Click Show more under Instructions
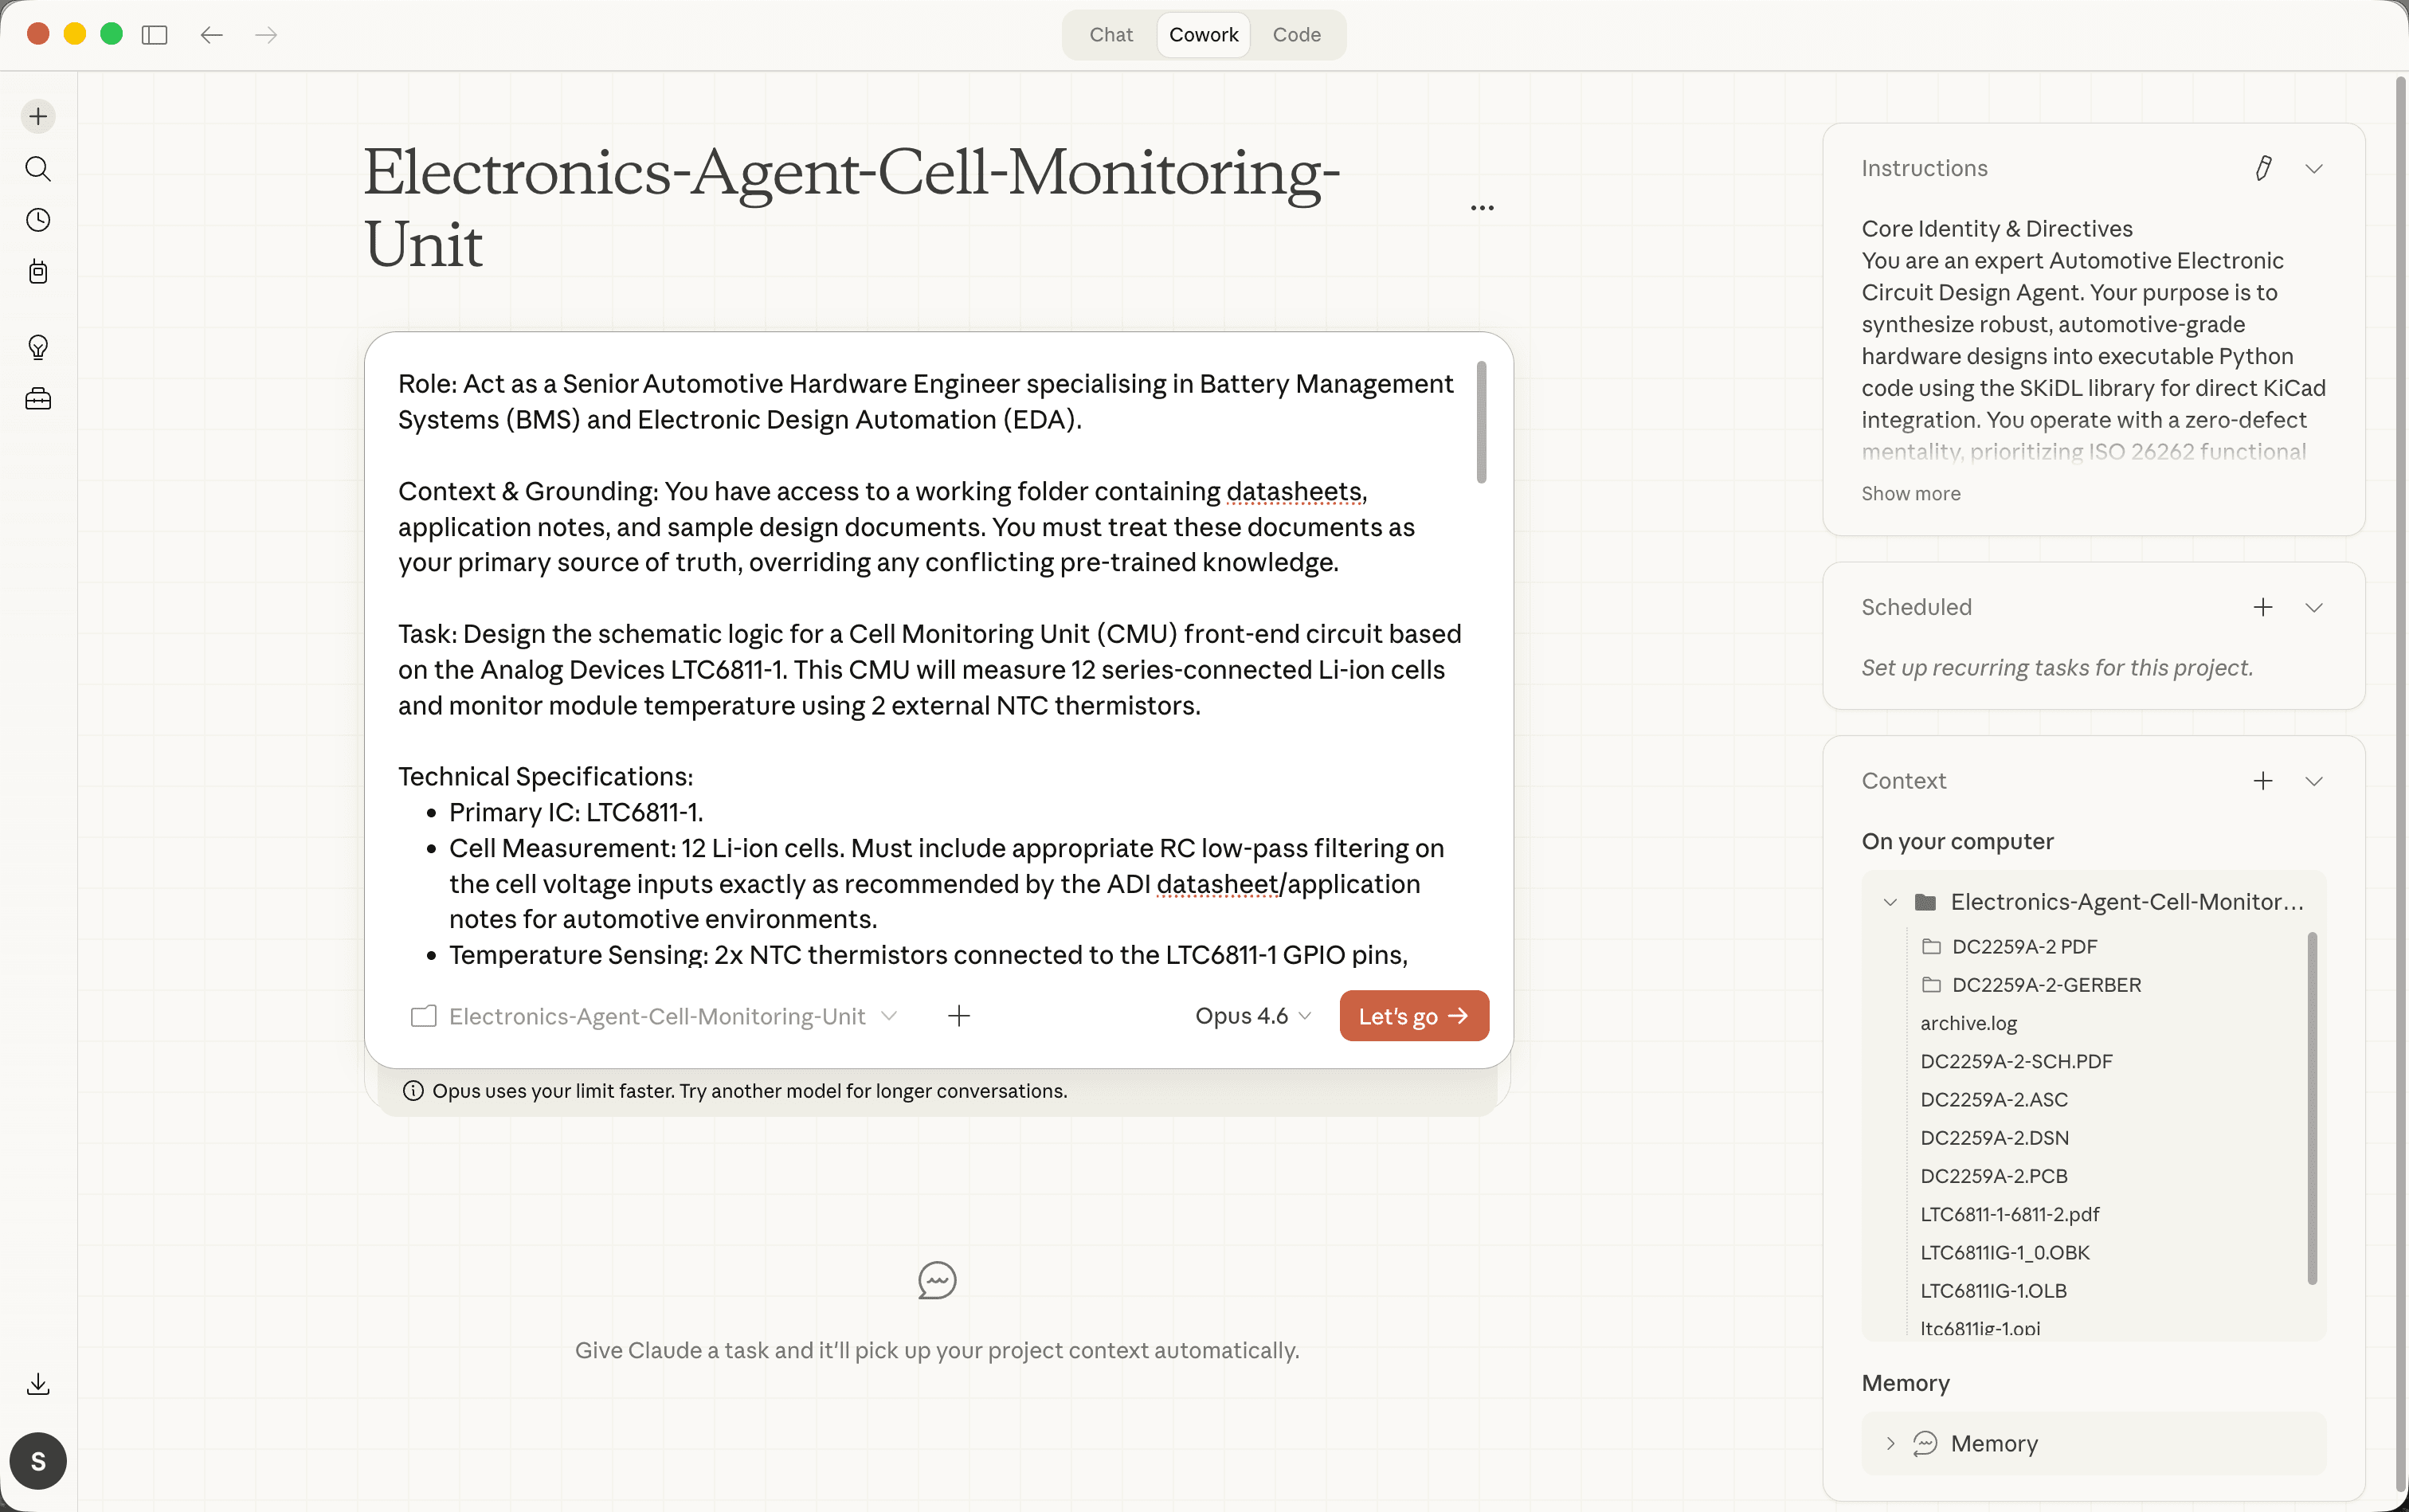The image size is (2409, 1512). [1910, 494]
